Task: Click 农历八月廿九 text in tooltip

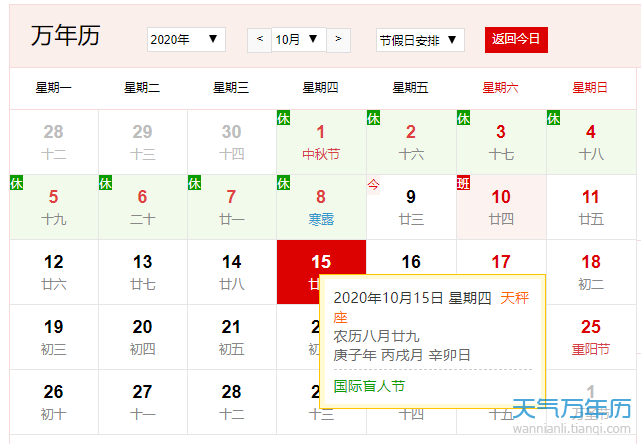Action: coord(377,336)
